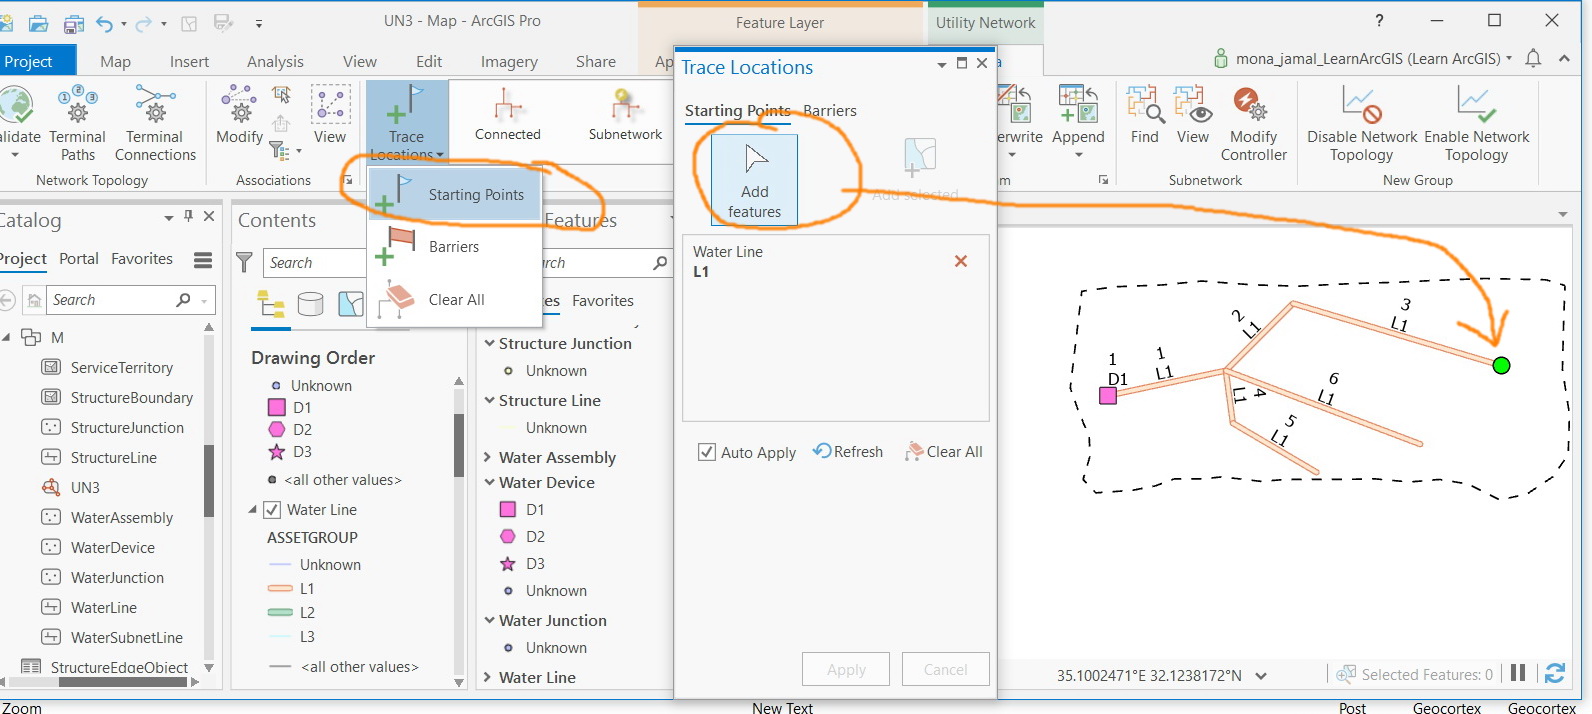Click the Apply button
Viewport: 1592px width, 714px height.
pyautogui.click(x=846, y=669)
